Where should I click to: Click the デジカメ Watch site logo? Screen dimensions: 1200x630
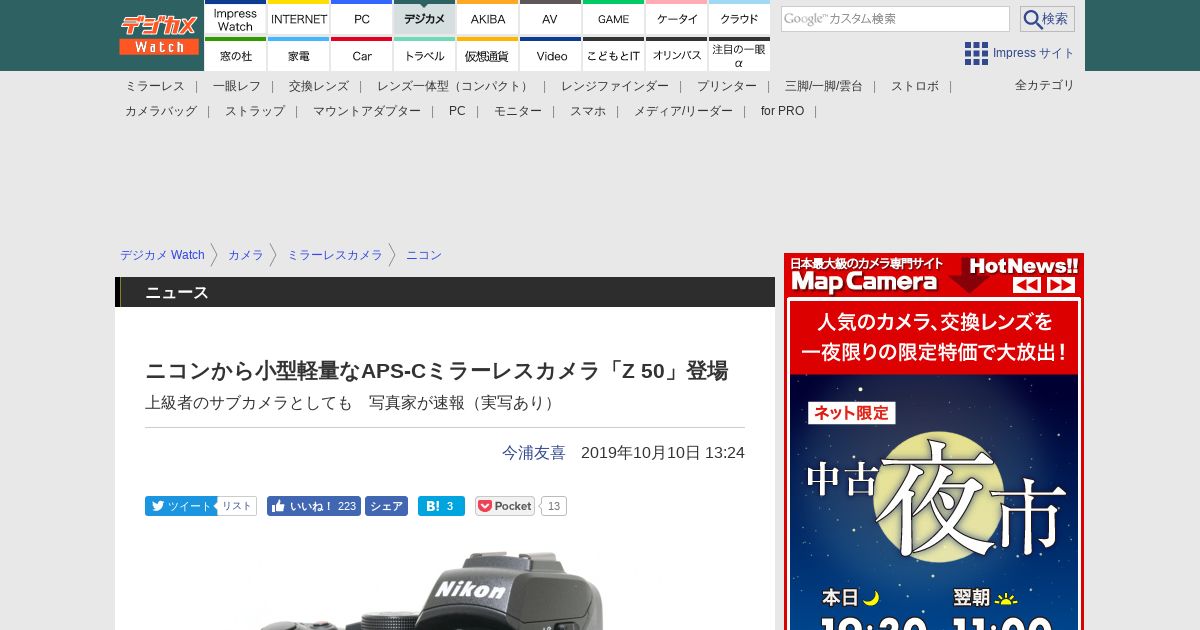pyautogui.click(x=159, y=35)
